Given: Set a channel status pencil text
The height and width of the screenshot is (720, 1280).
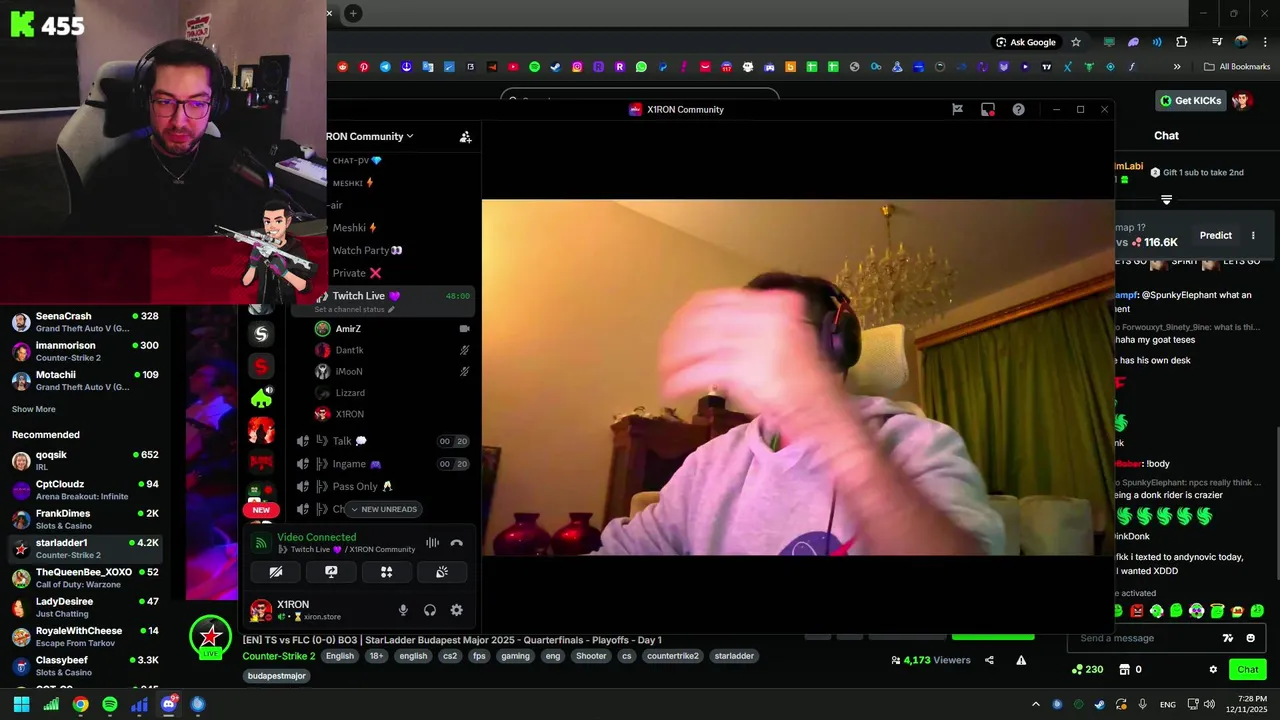Looking at the screenshot, I should [x=354, y=309].
